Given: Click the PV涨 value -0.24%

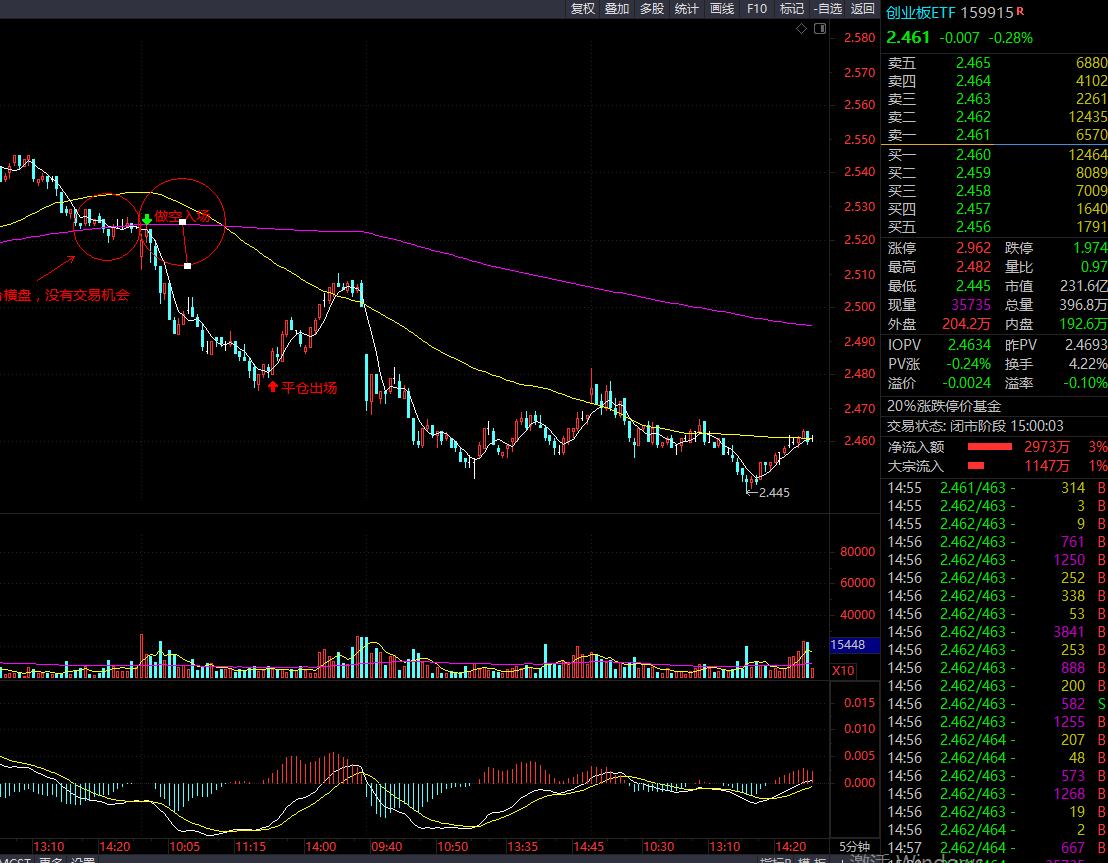Looking at the screenshot, I should pos(968,364).
